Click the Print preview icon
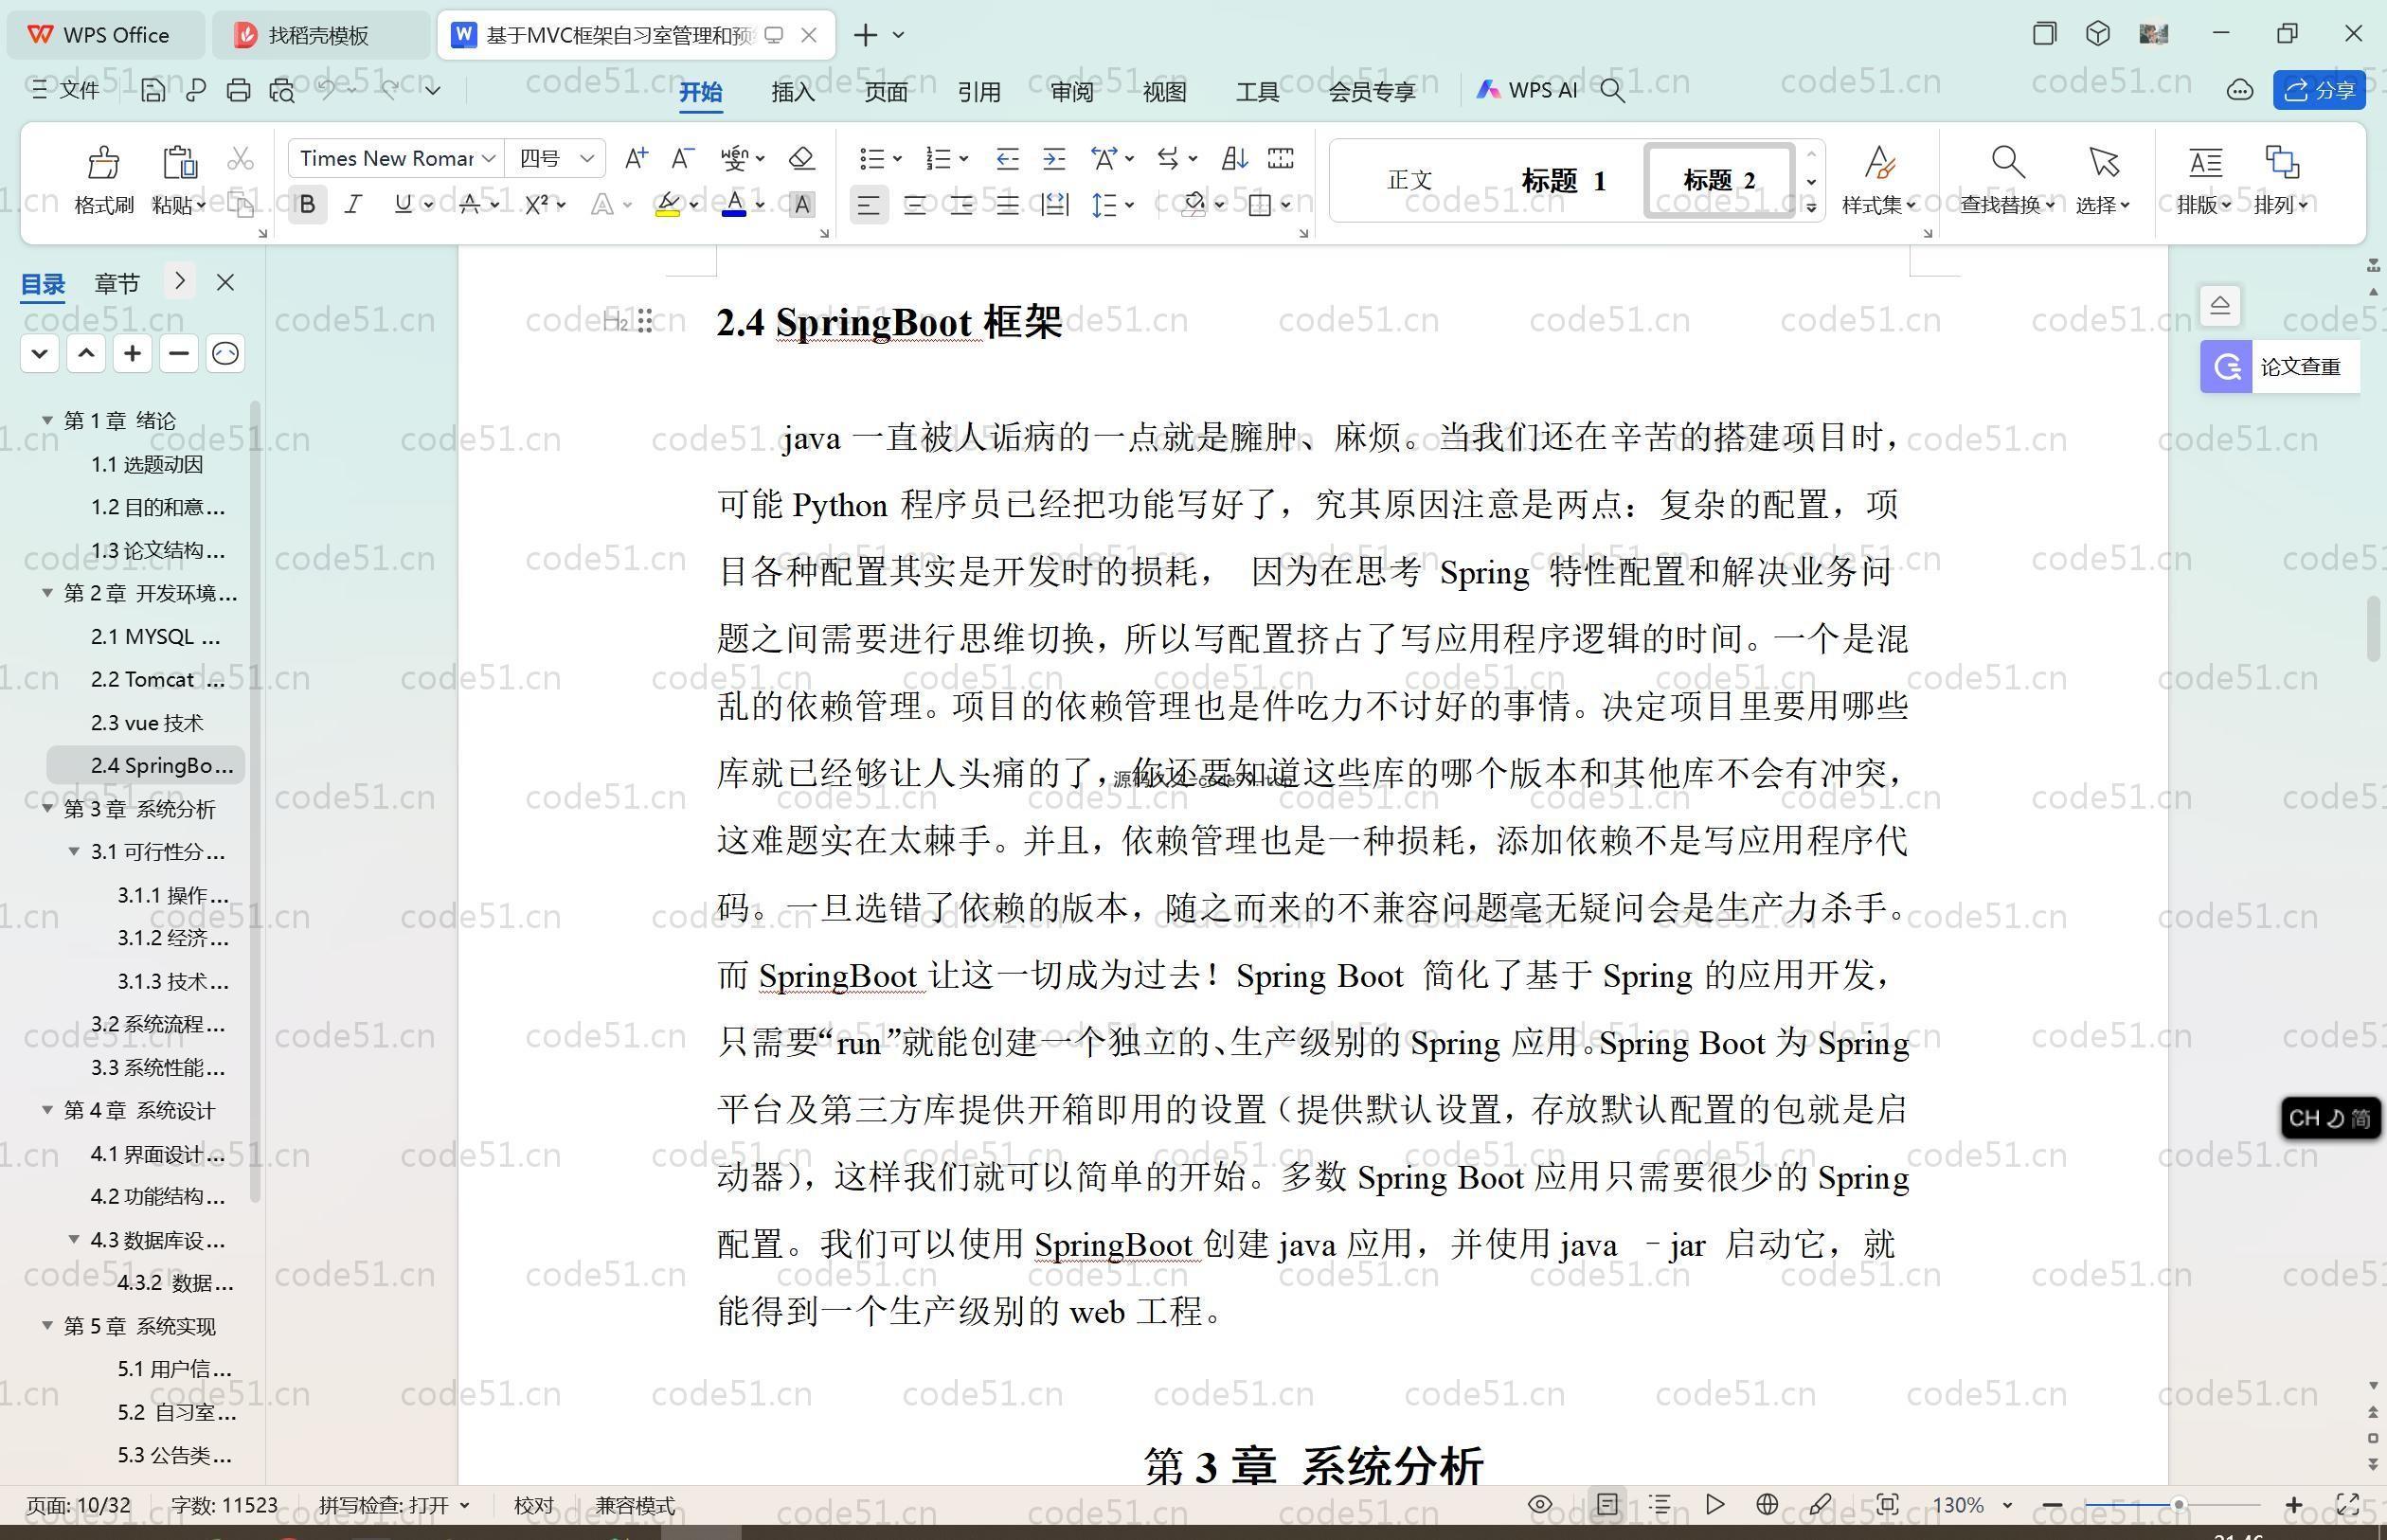The image size is (2387, 1540). (282, 90)
